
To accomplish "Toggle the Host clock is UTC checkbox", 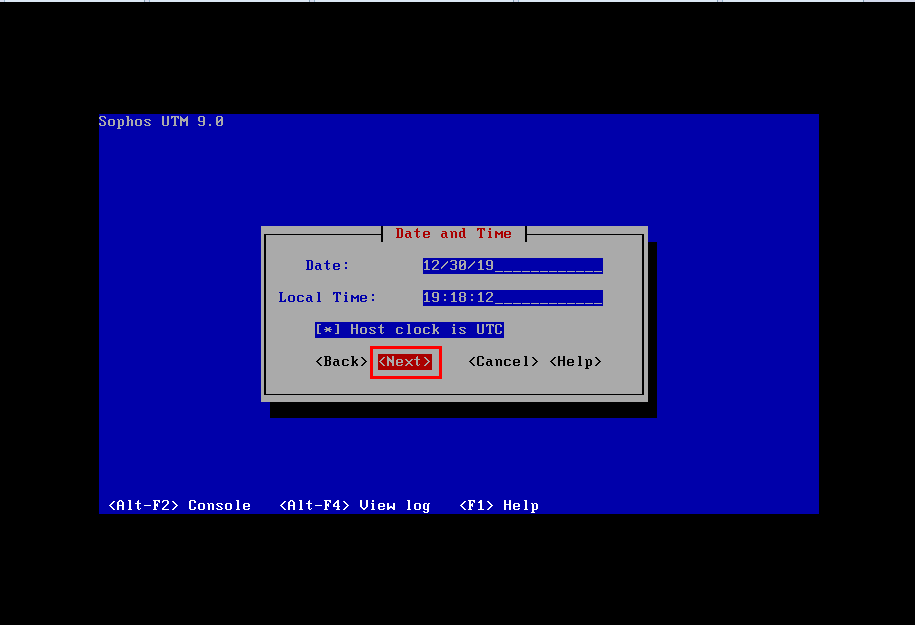I will coord(409,330).
